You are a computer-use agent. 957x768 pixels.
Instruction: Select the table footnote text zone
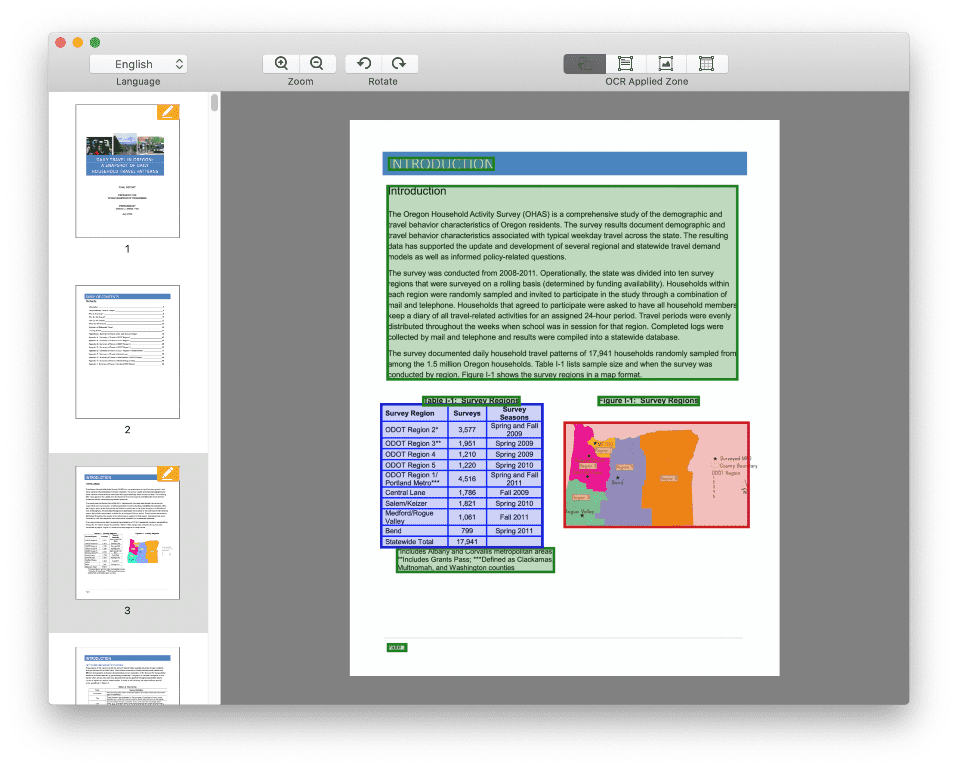475,560
